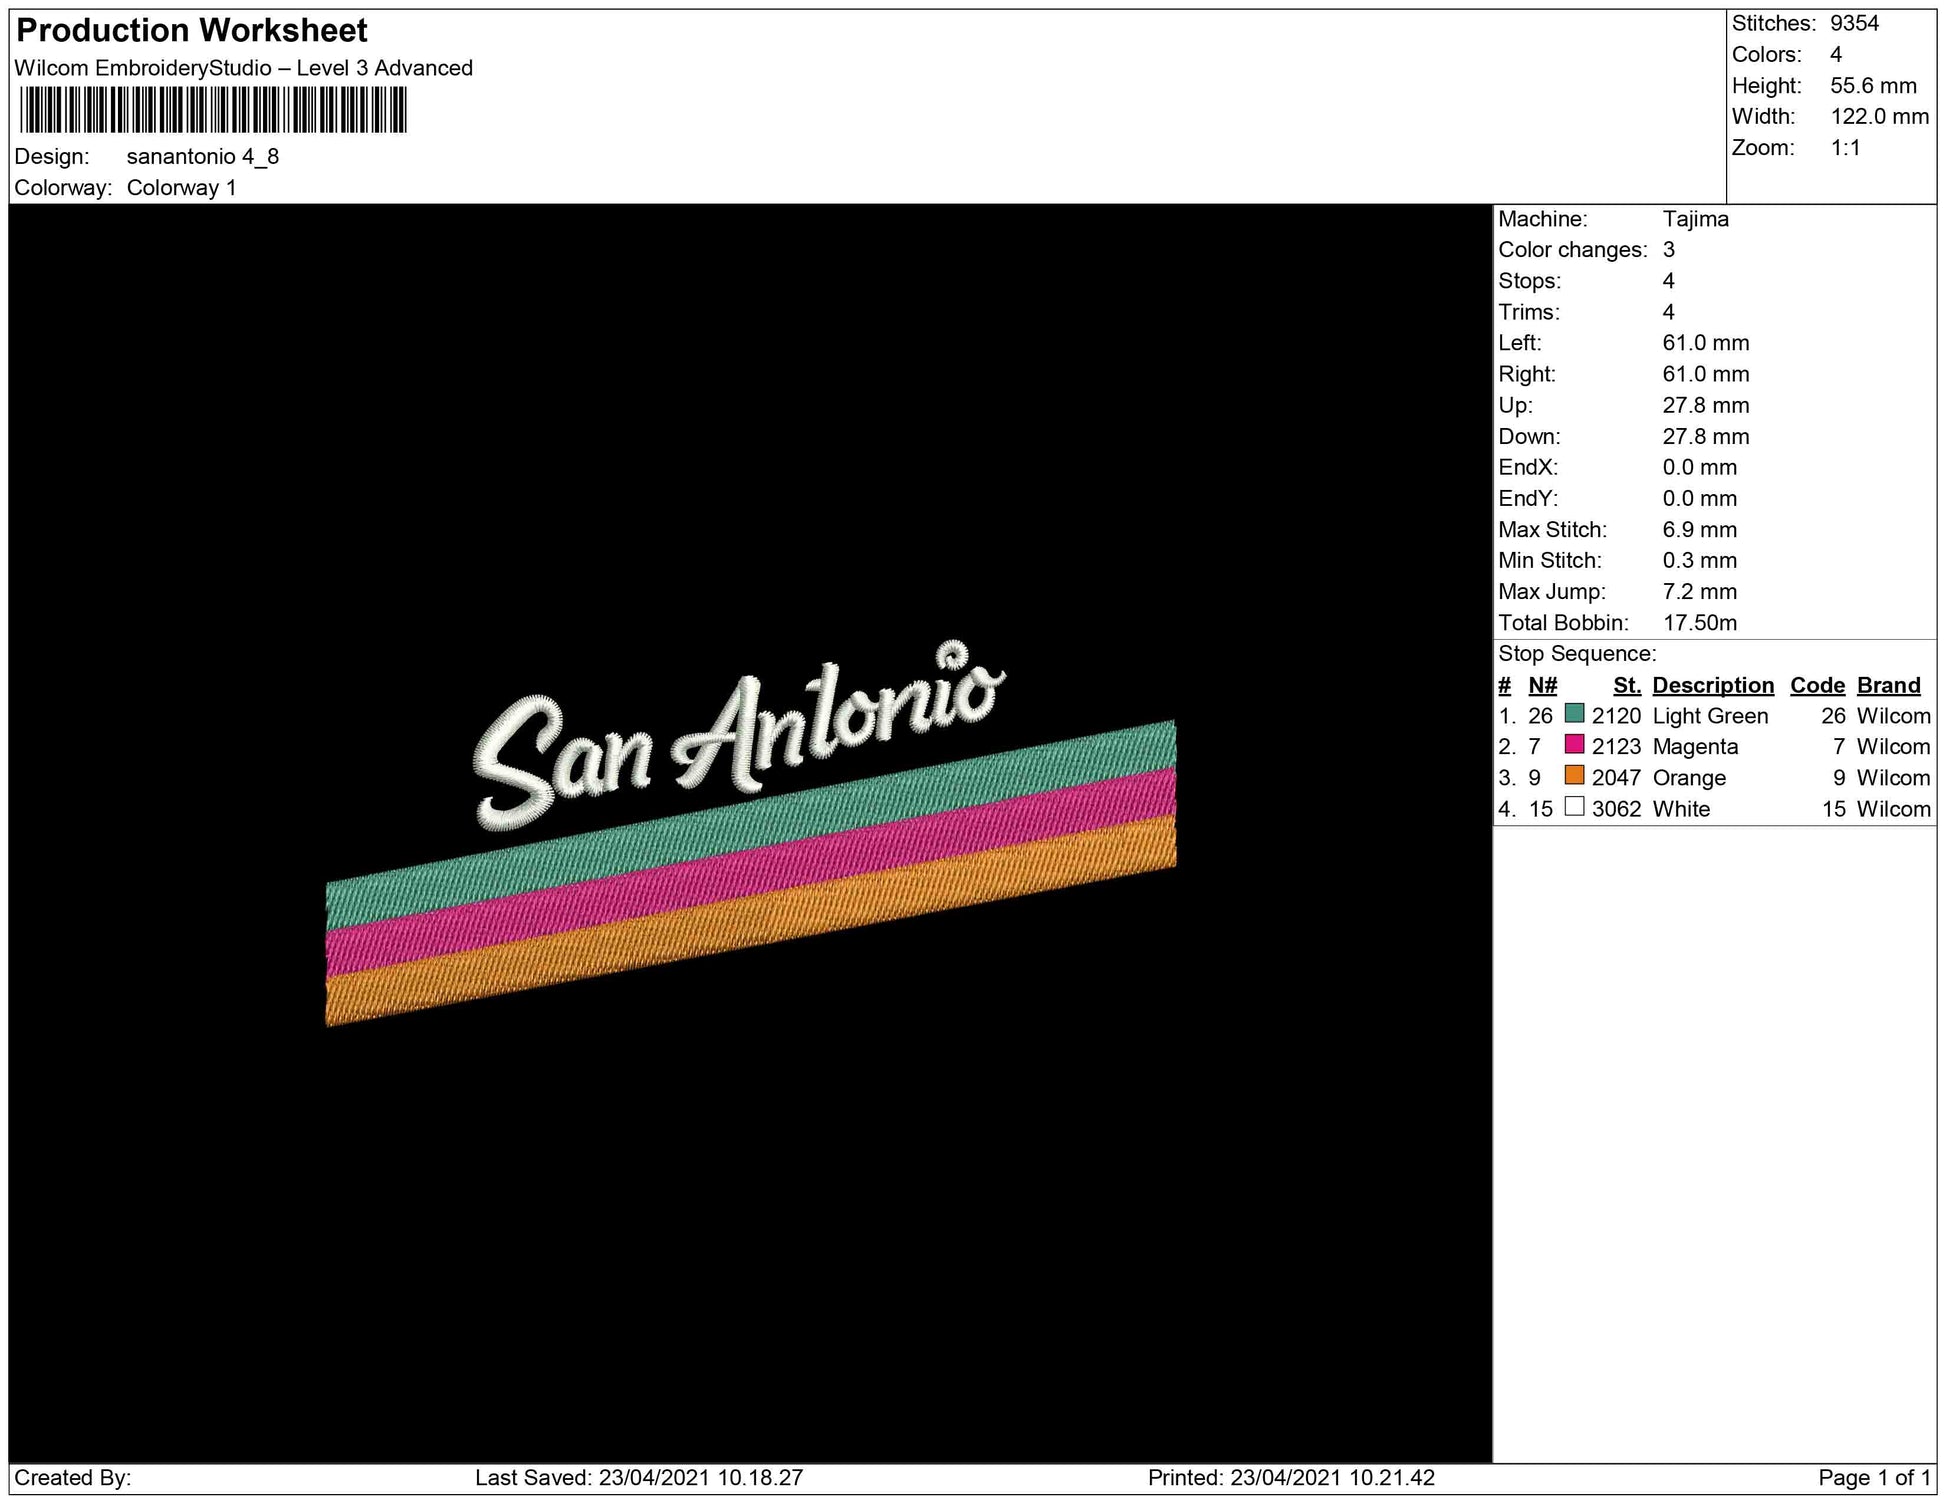Viewport: 1946px width, 1497px height.
Task: Click the Description column header
Action: click(1712, 685)
